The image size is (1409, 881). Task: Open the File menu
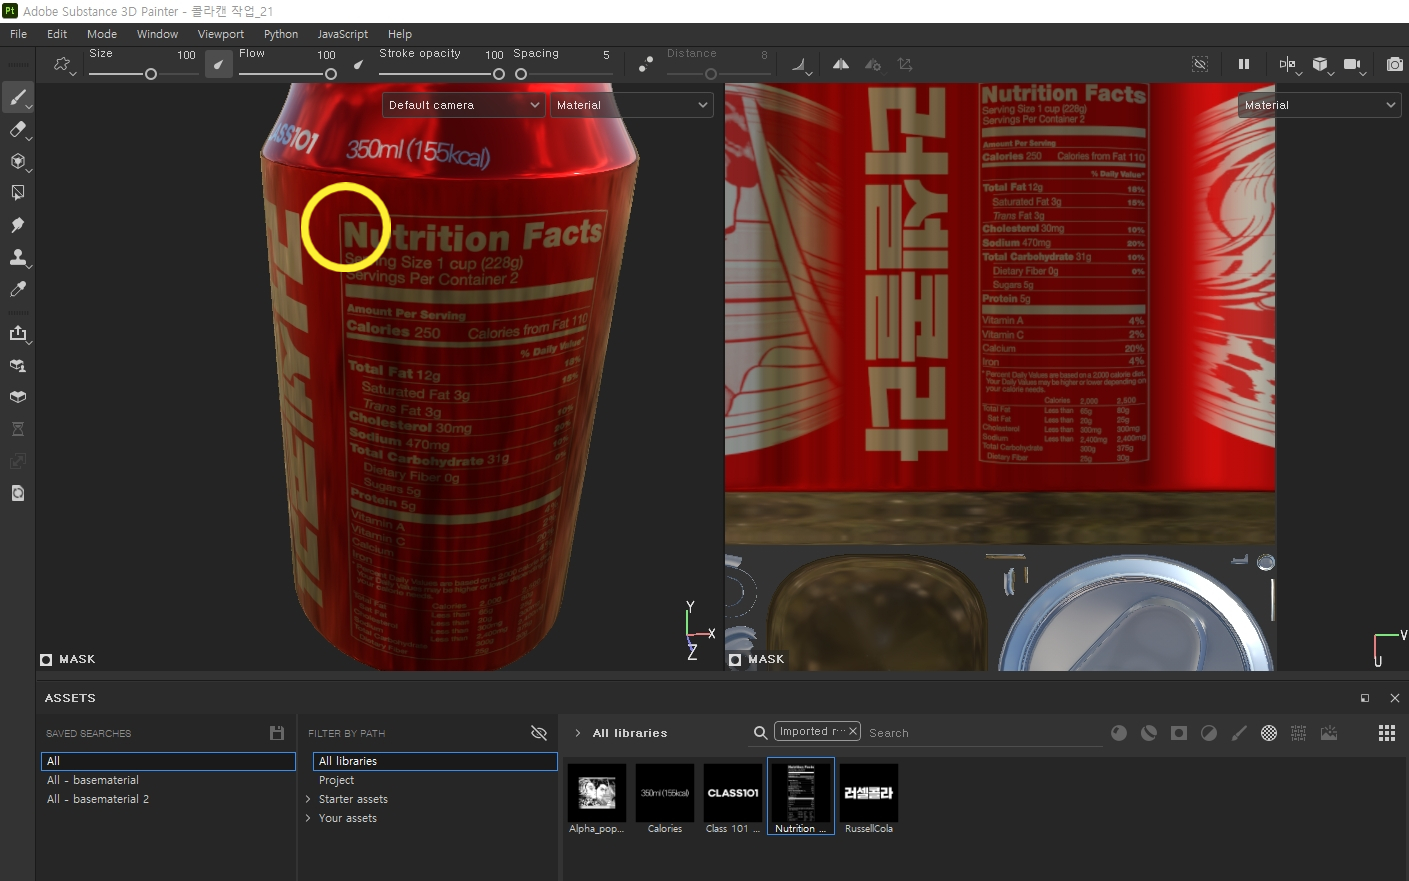pos(18,34)
